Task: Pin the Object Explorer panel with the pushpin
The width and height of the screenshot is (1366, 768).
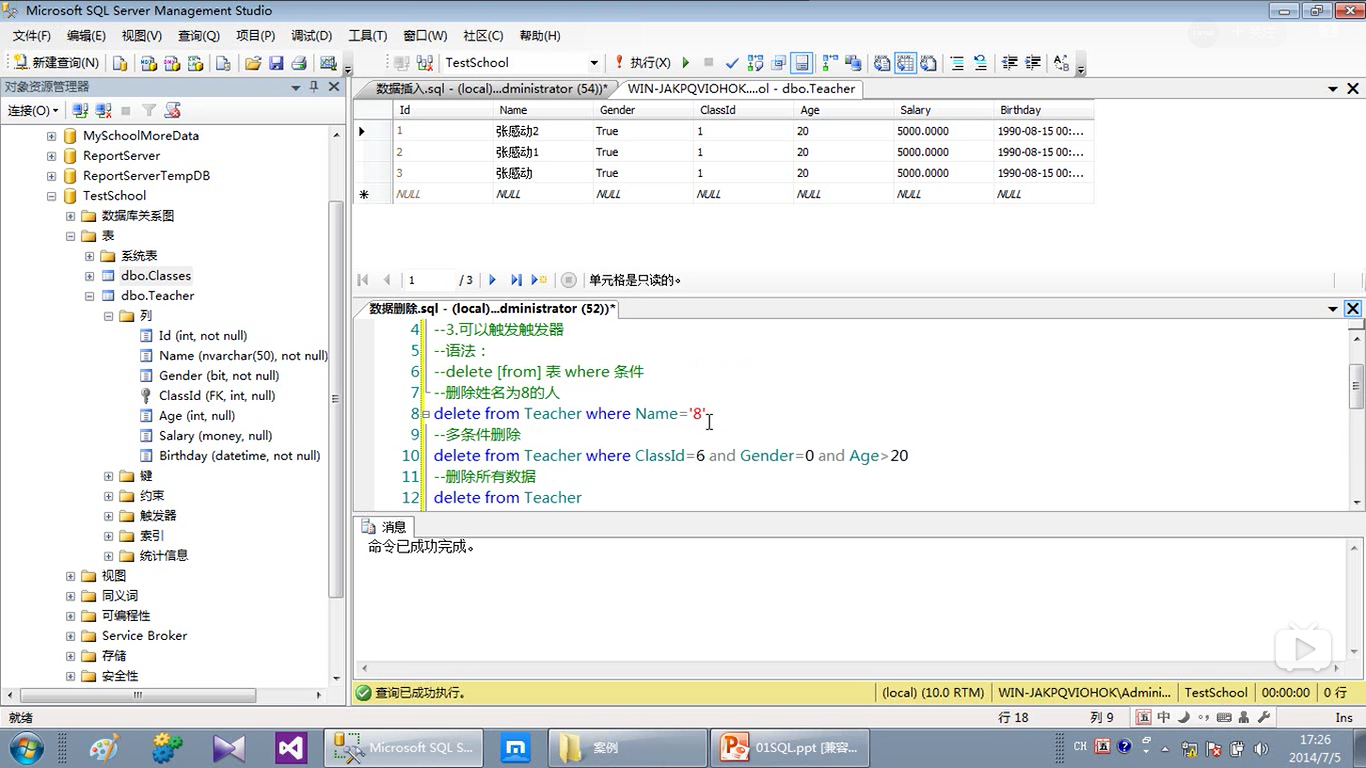Action: 314,87
